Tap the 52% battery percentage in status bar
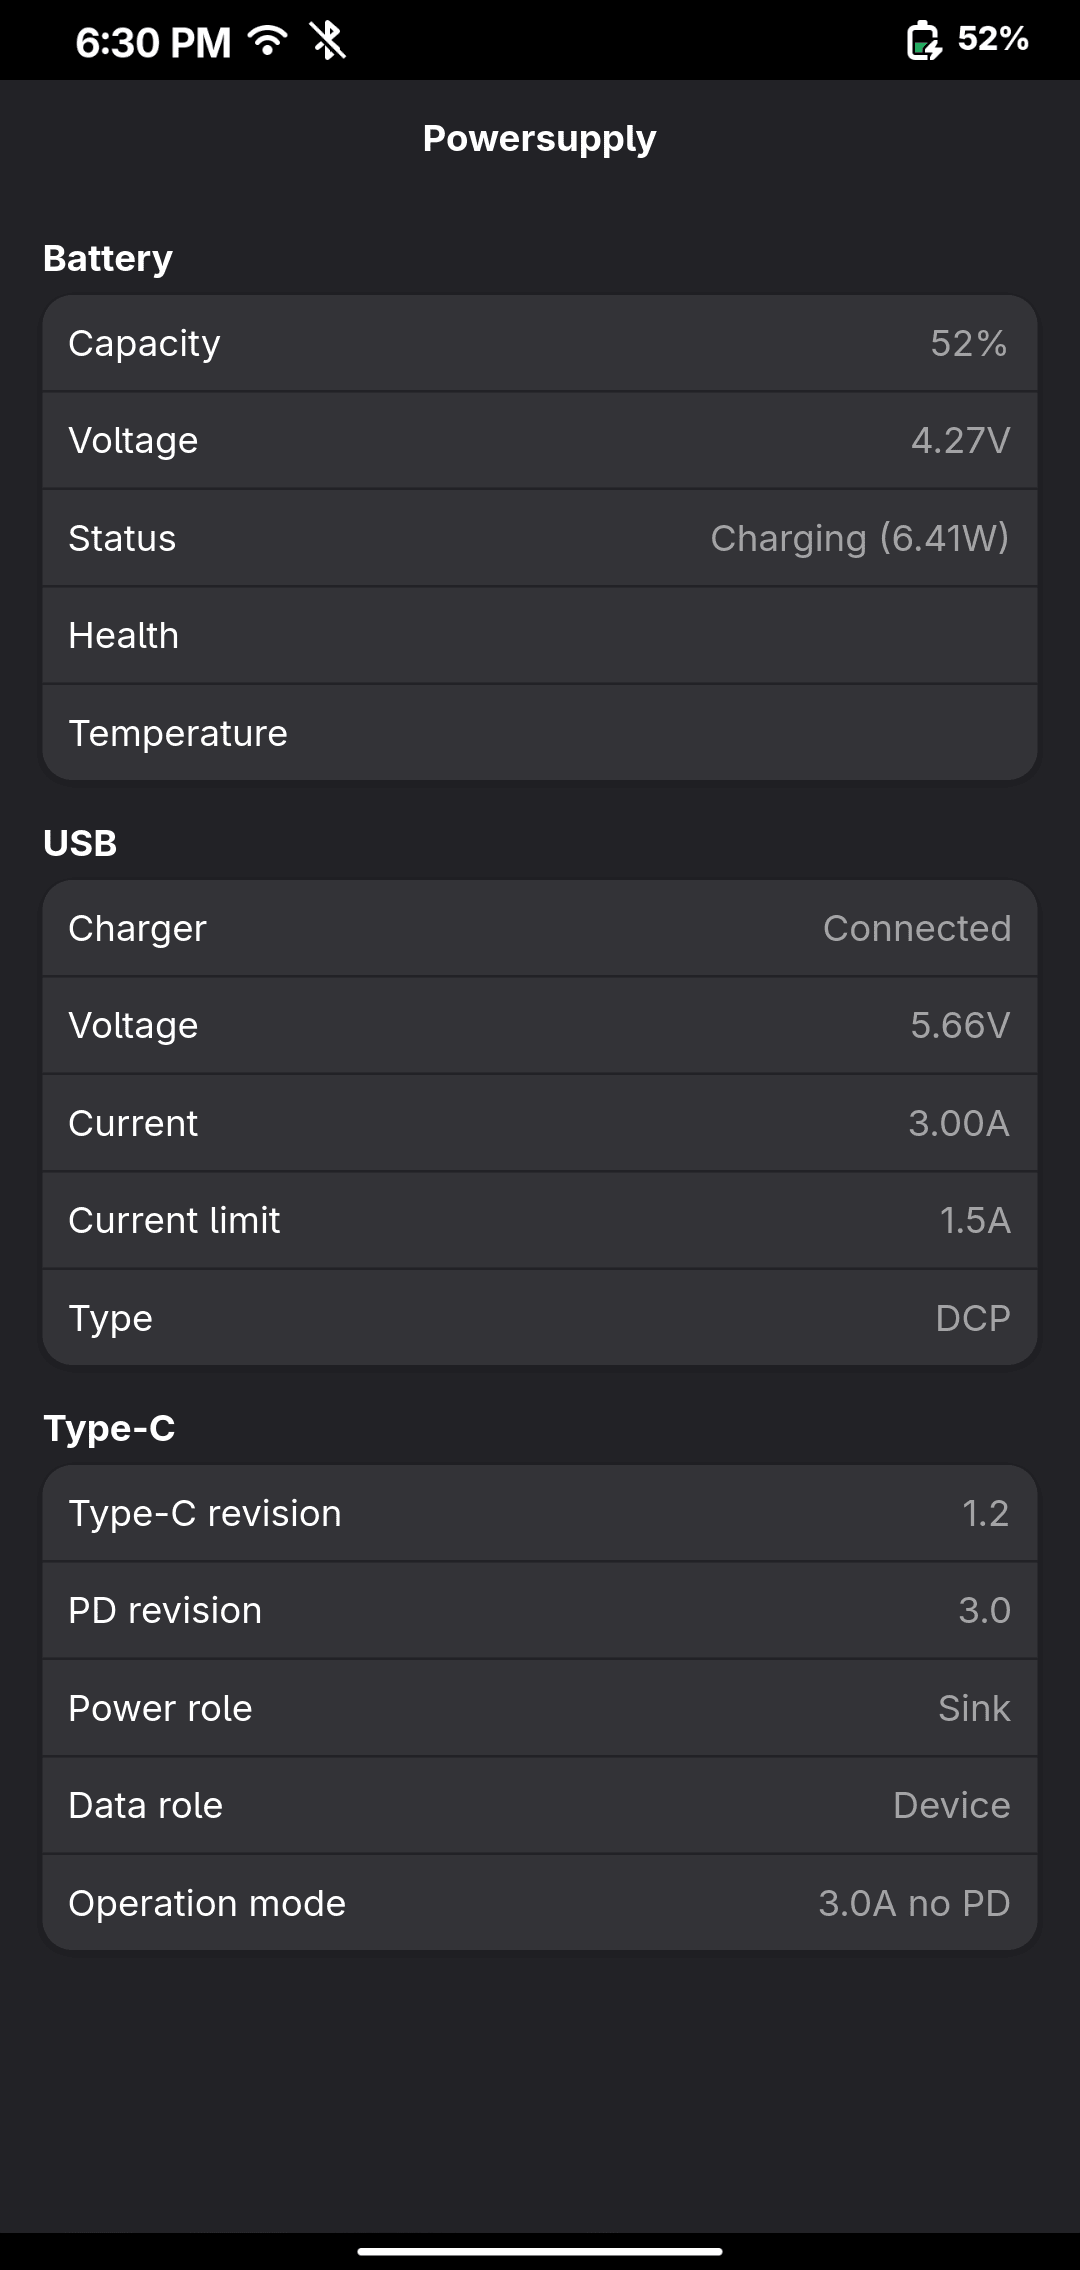The width and height of the screenshot is (1080, 2270). click(x=993, y=39)
